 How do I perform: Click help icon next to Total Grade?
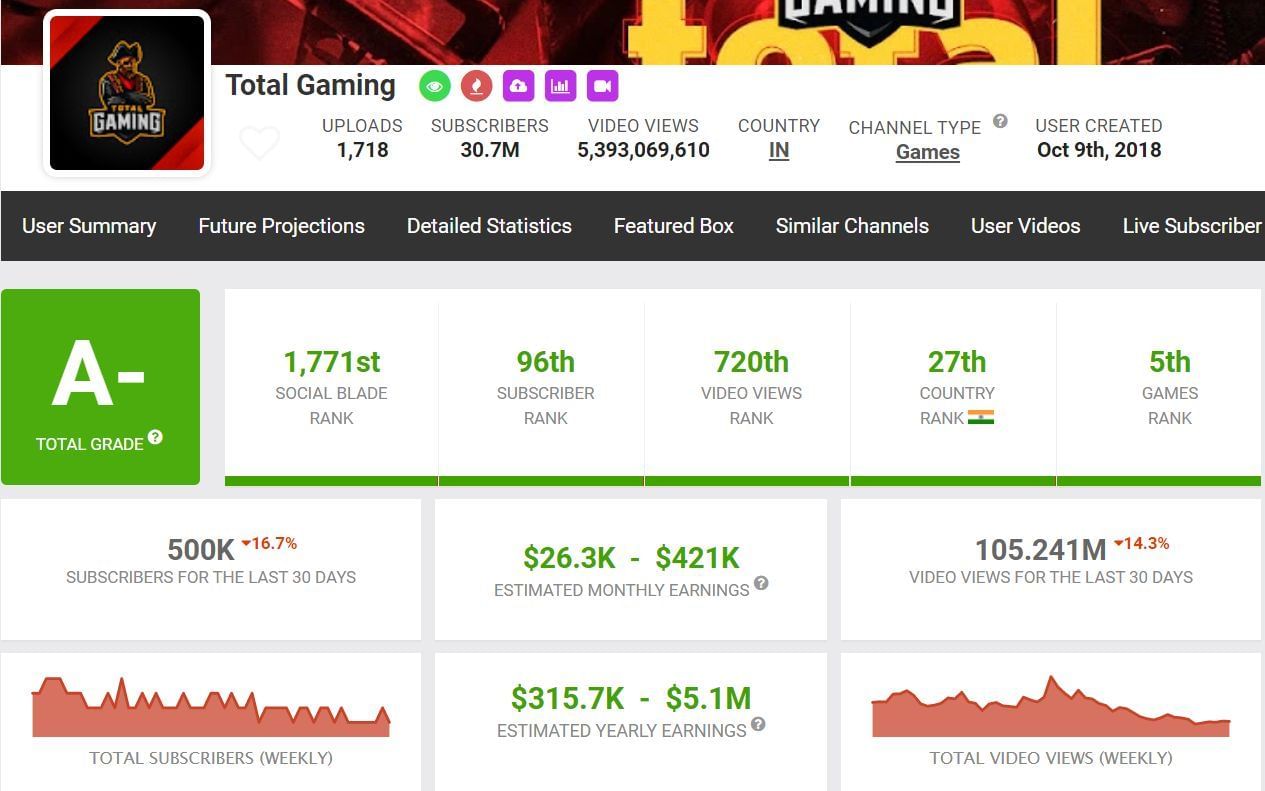point(155,437)
